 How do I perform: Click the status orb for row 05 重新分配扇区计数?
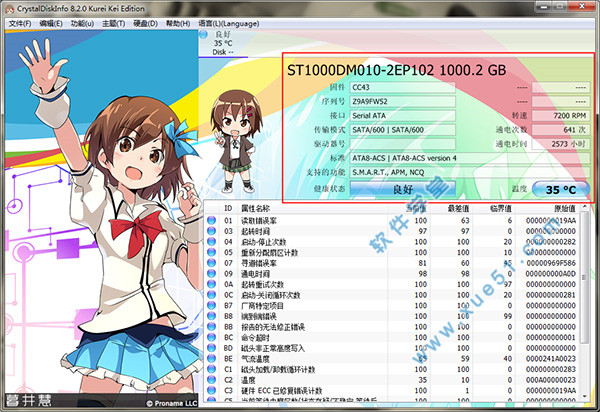211,252
